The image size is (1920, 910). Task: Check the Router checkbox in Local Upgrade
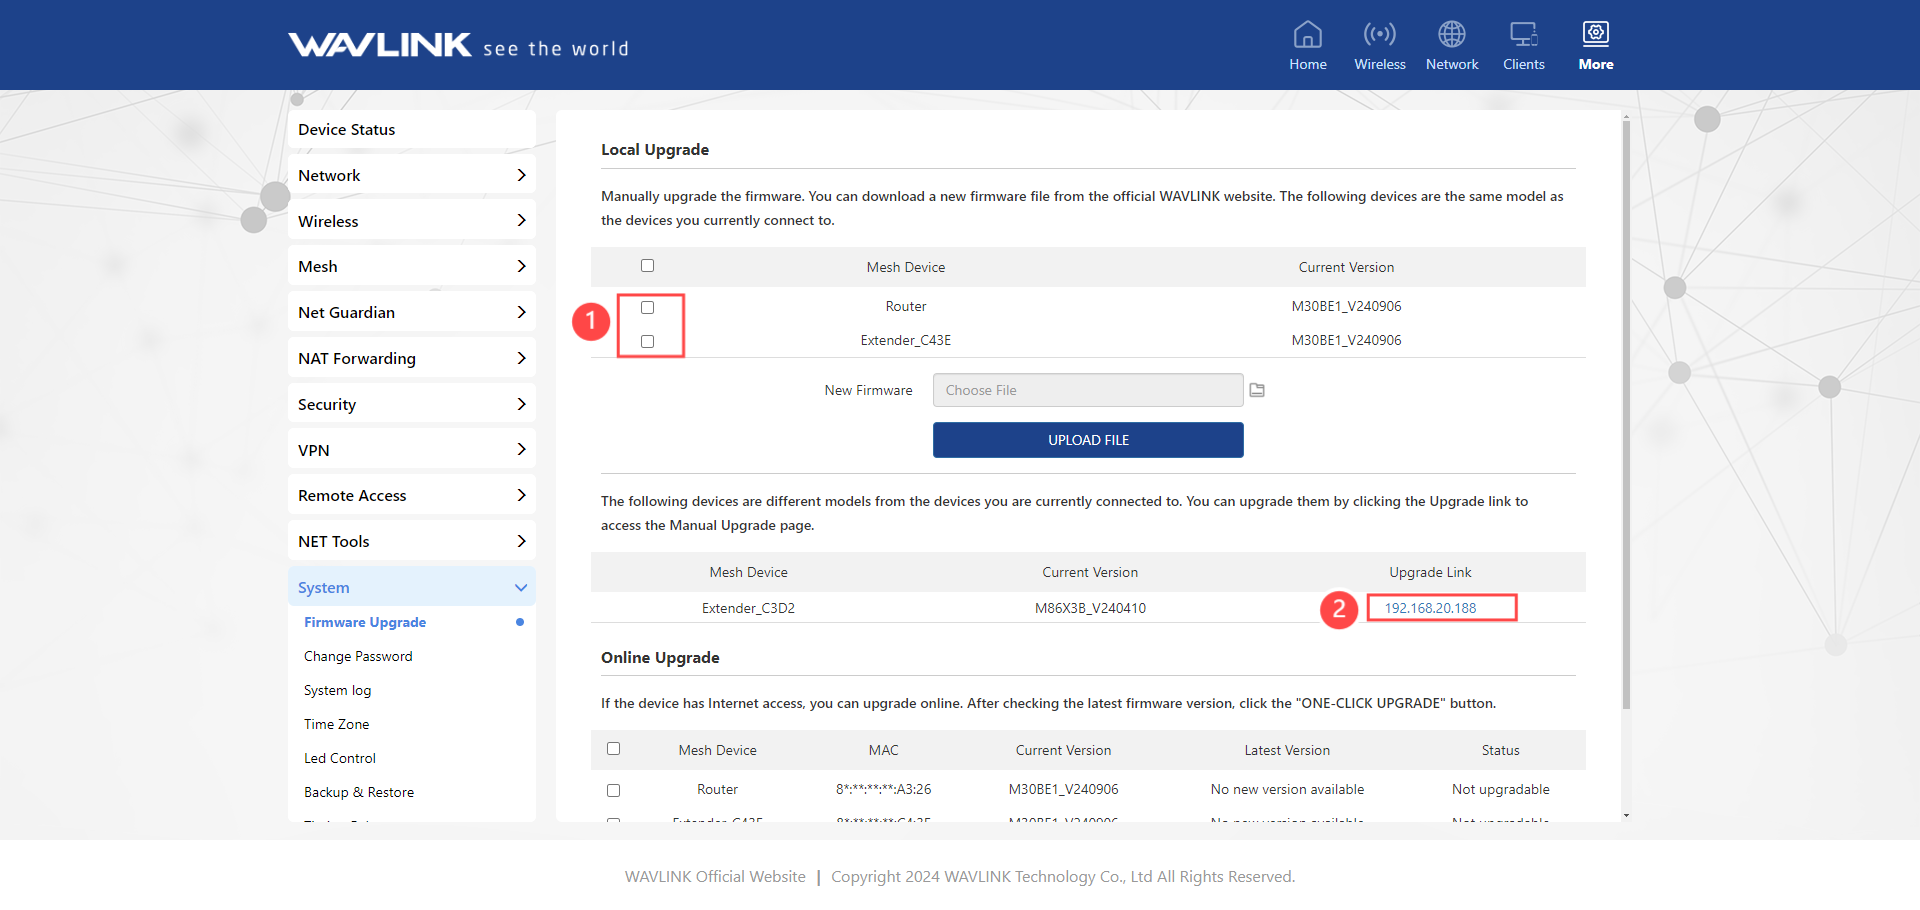(x=647, y=307)
